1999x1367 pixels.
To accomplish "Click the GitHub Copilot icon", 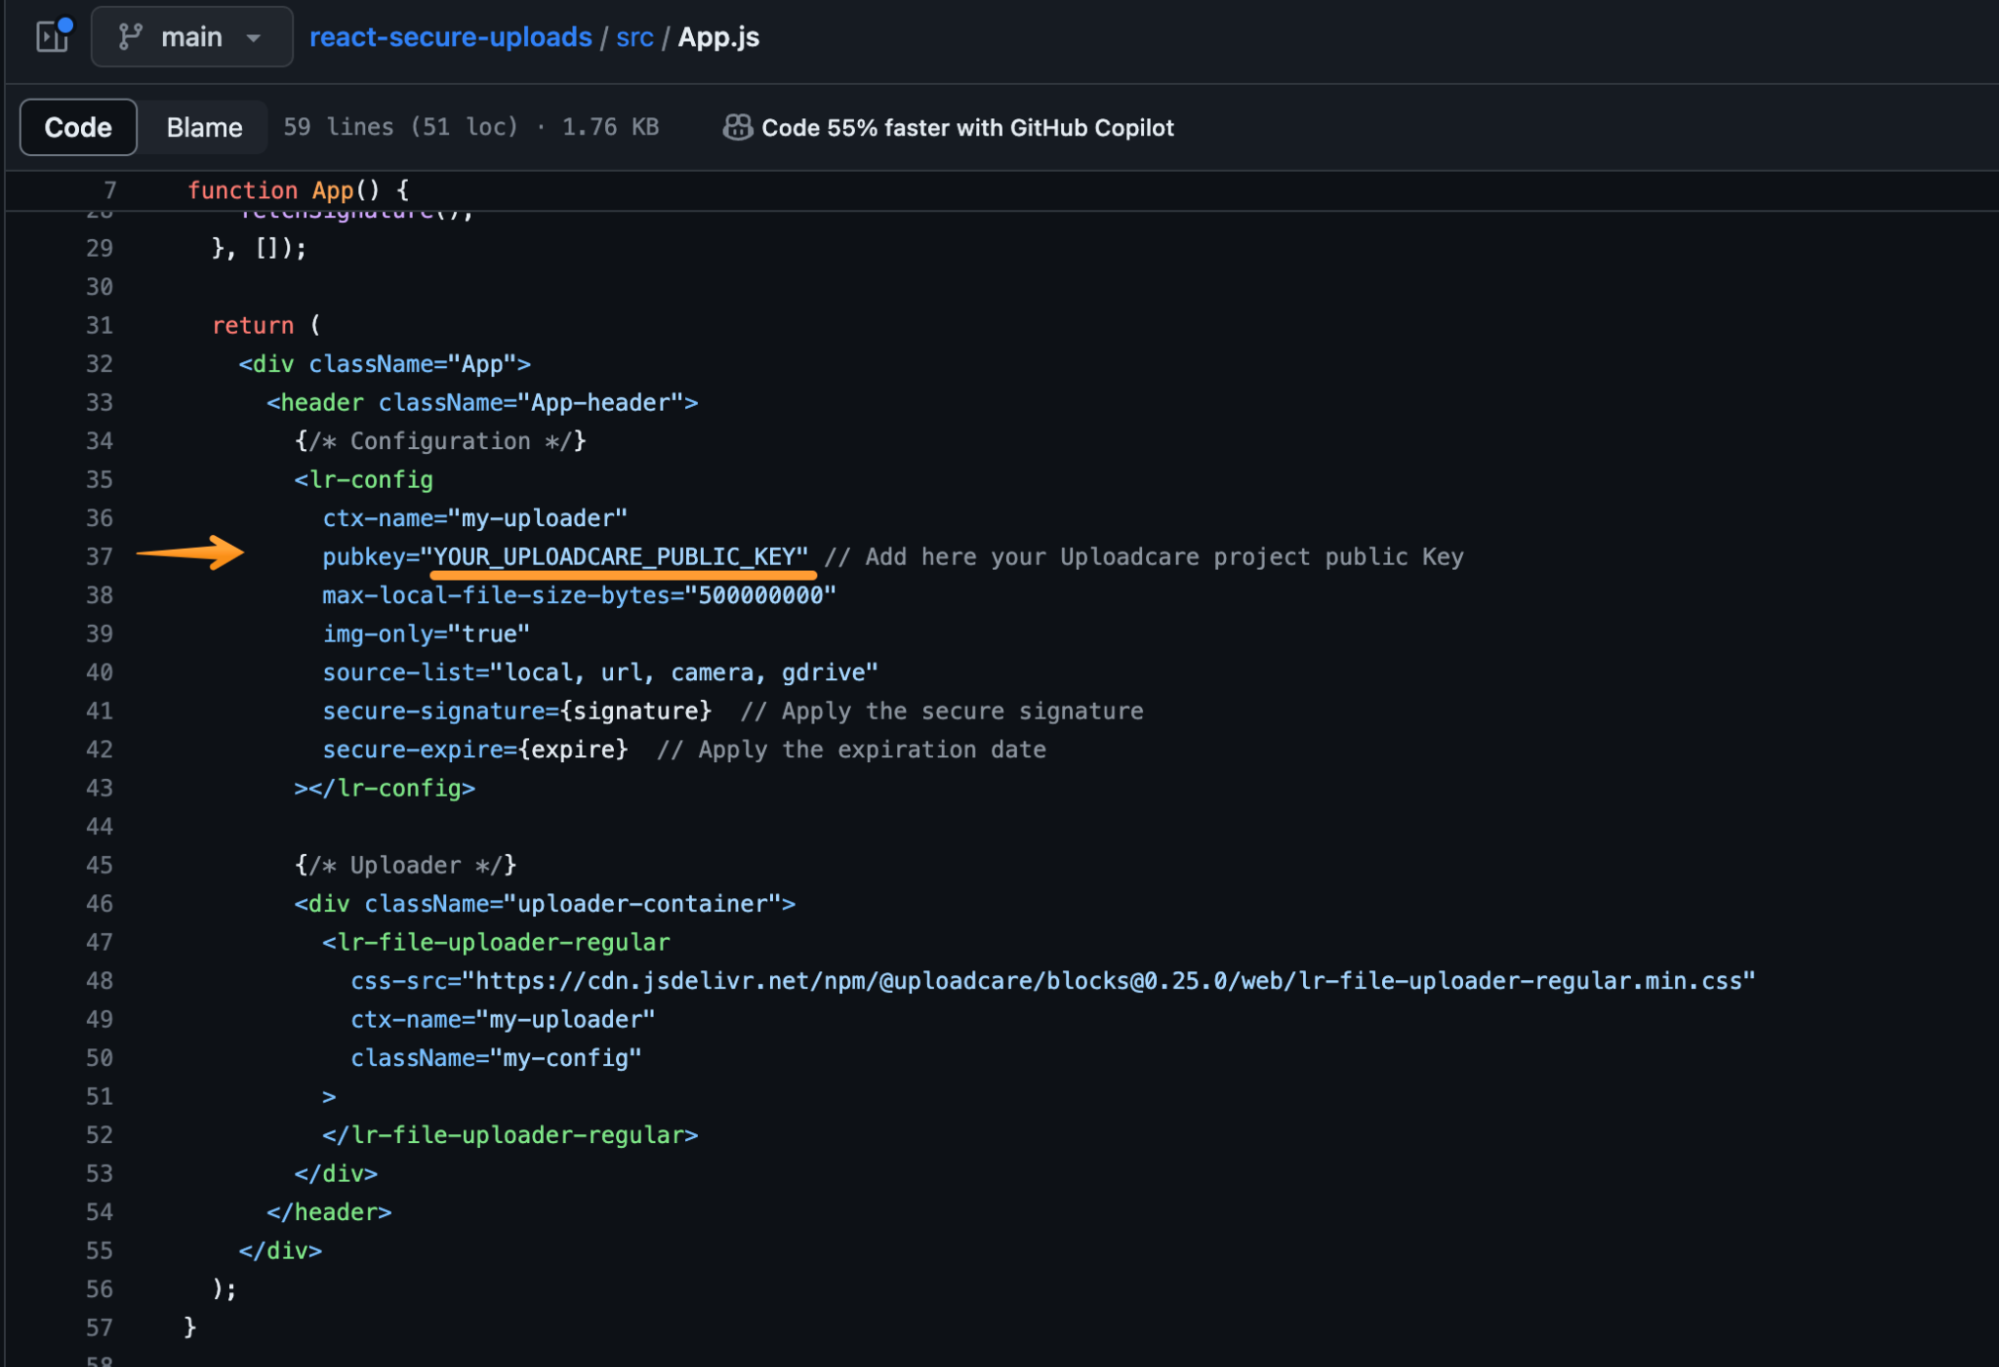I will tap(737, 127).
